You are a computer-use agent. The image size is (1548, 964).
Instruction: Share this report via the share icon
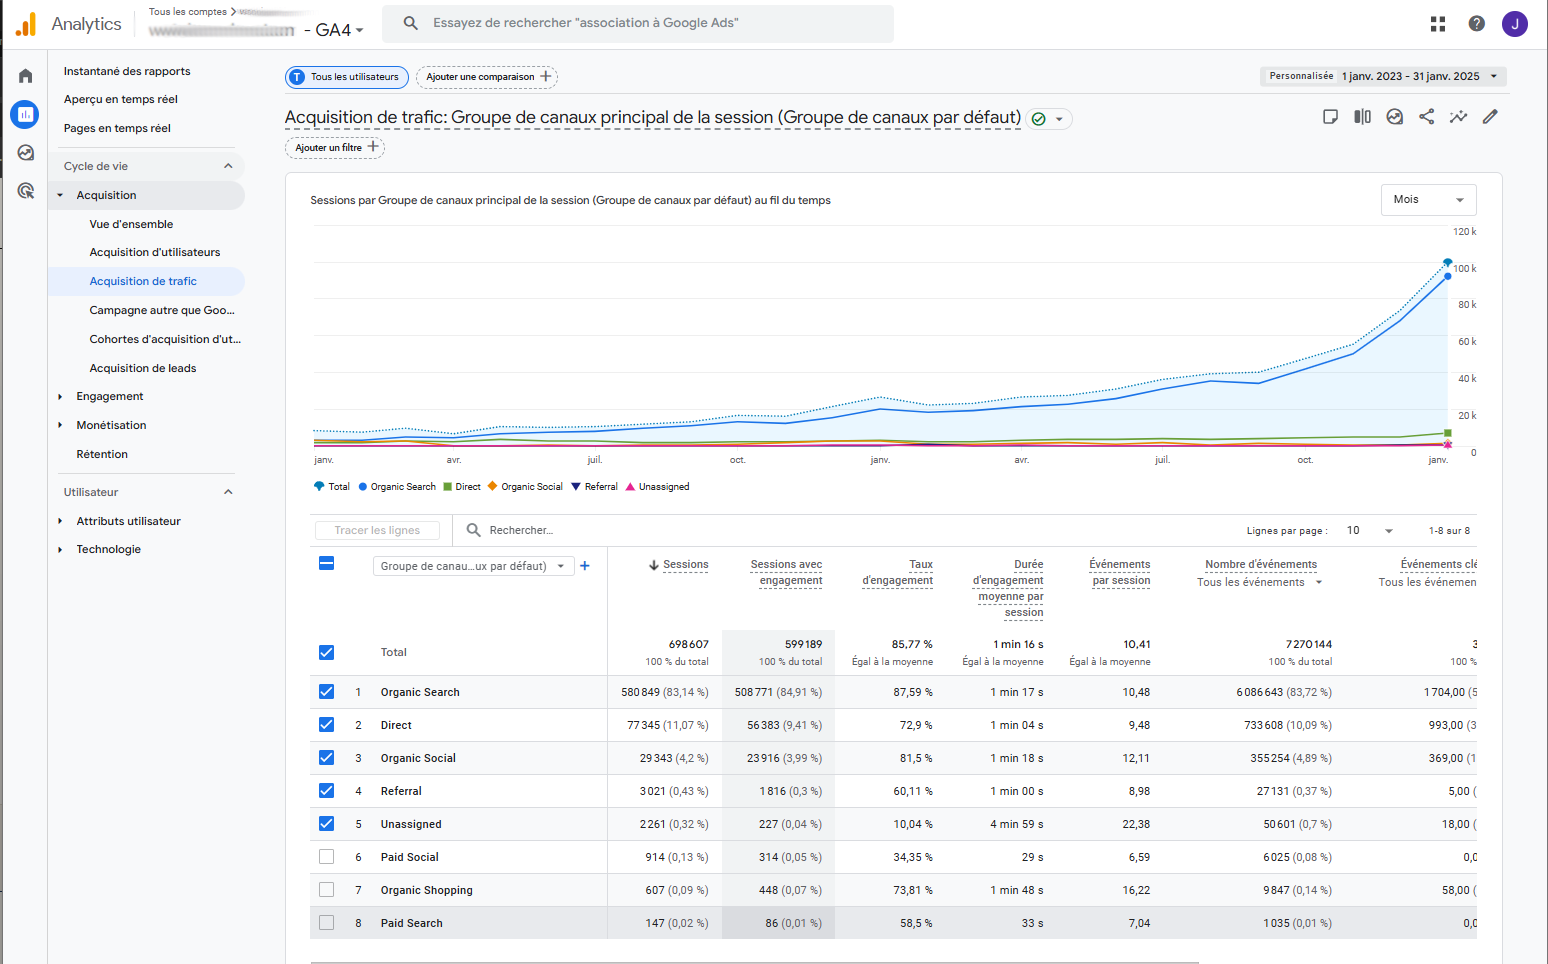point(1426,117)
